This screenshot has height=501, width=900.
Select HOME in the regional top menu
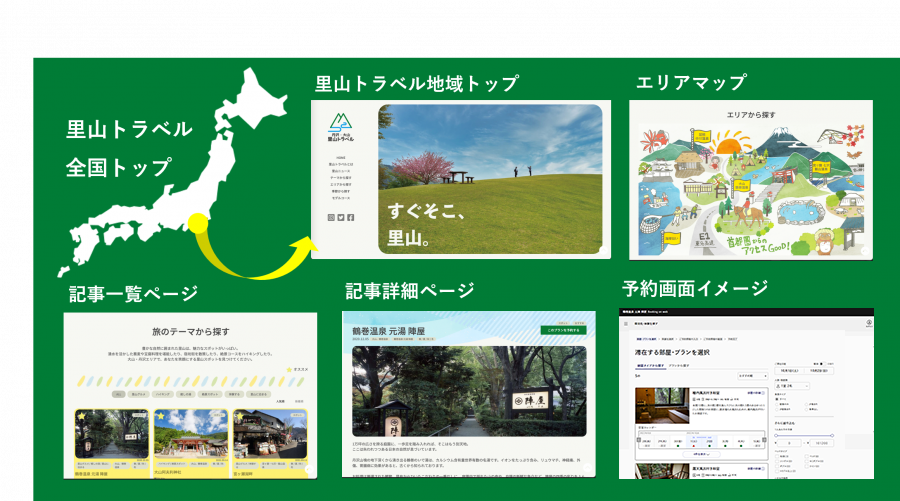(x=341, y=157)
